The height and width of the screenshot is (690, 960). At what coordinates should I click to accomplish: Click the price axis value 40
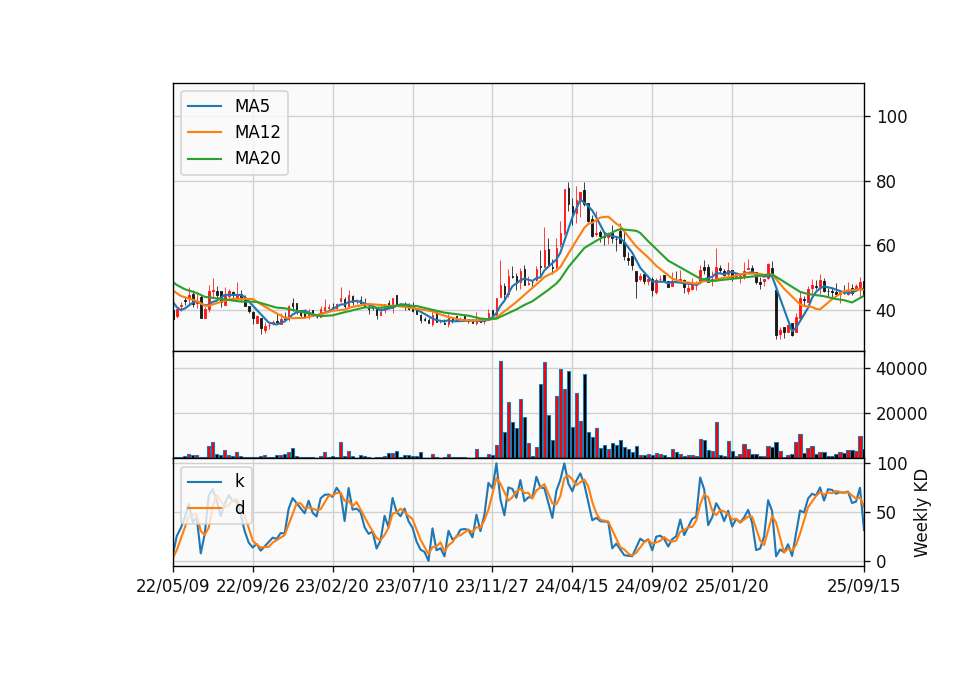(x=886, y=311)
